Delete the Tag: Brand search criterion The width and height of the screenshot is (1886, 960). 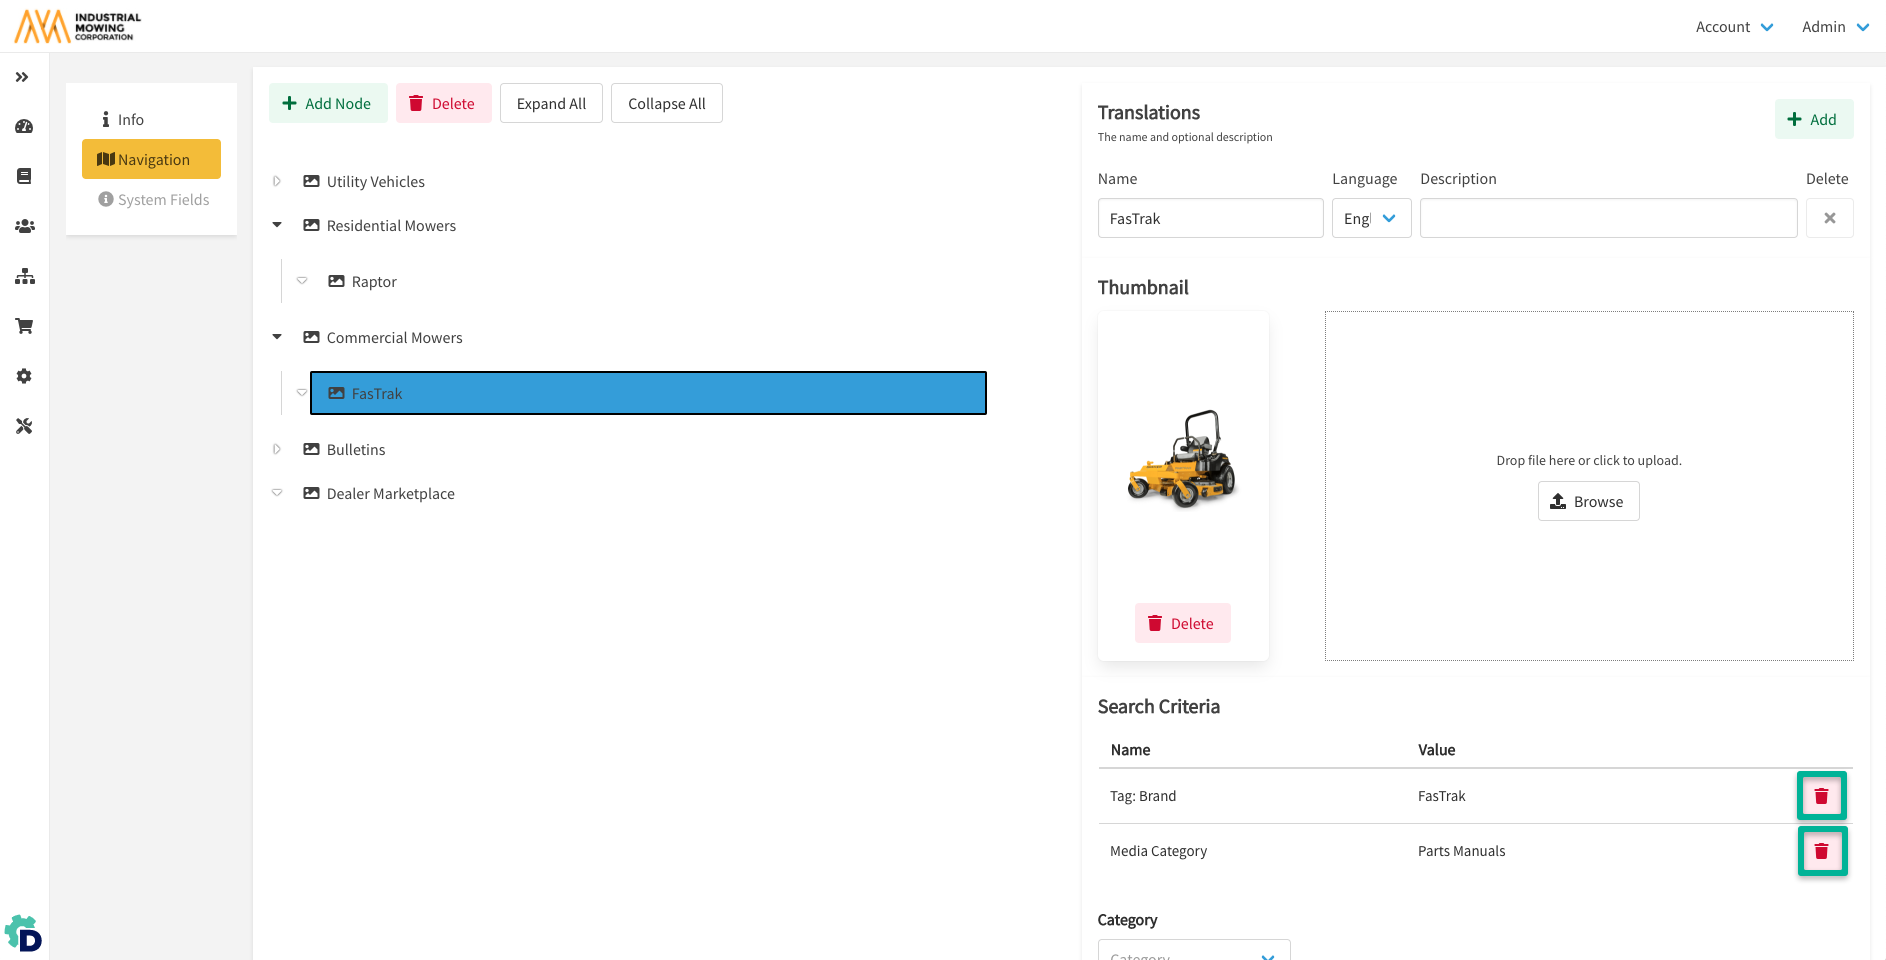point(1821,796)
